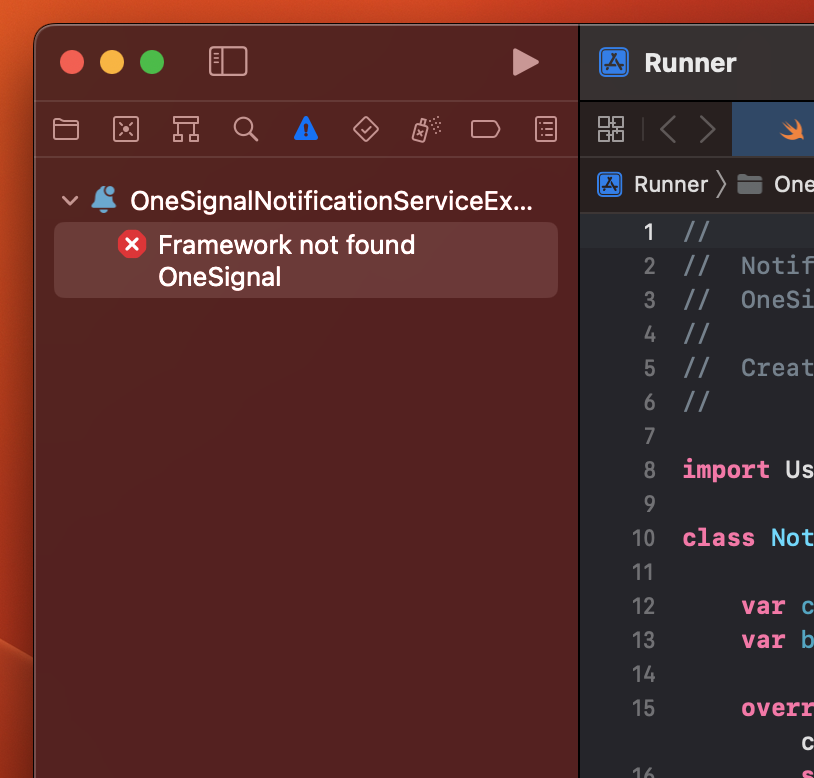
Task: Switch to the Symbol navigator
Action: coord(185,129)
